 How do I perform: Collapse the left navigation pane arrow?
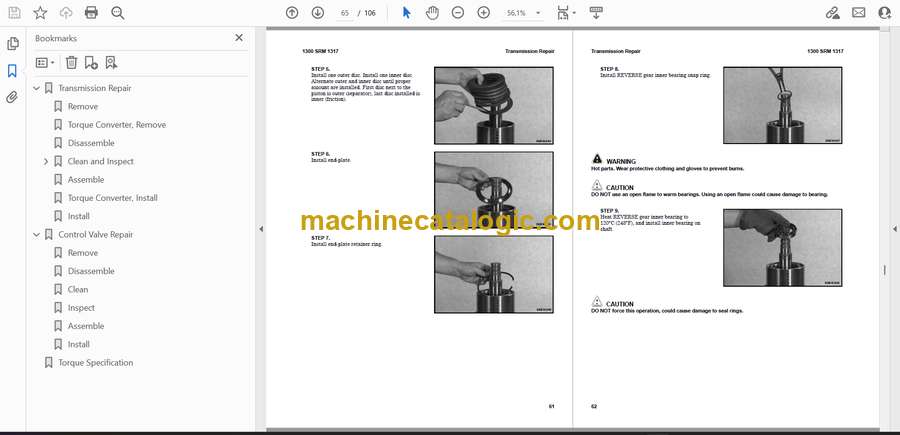click(x=261, y=229)
